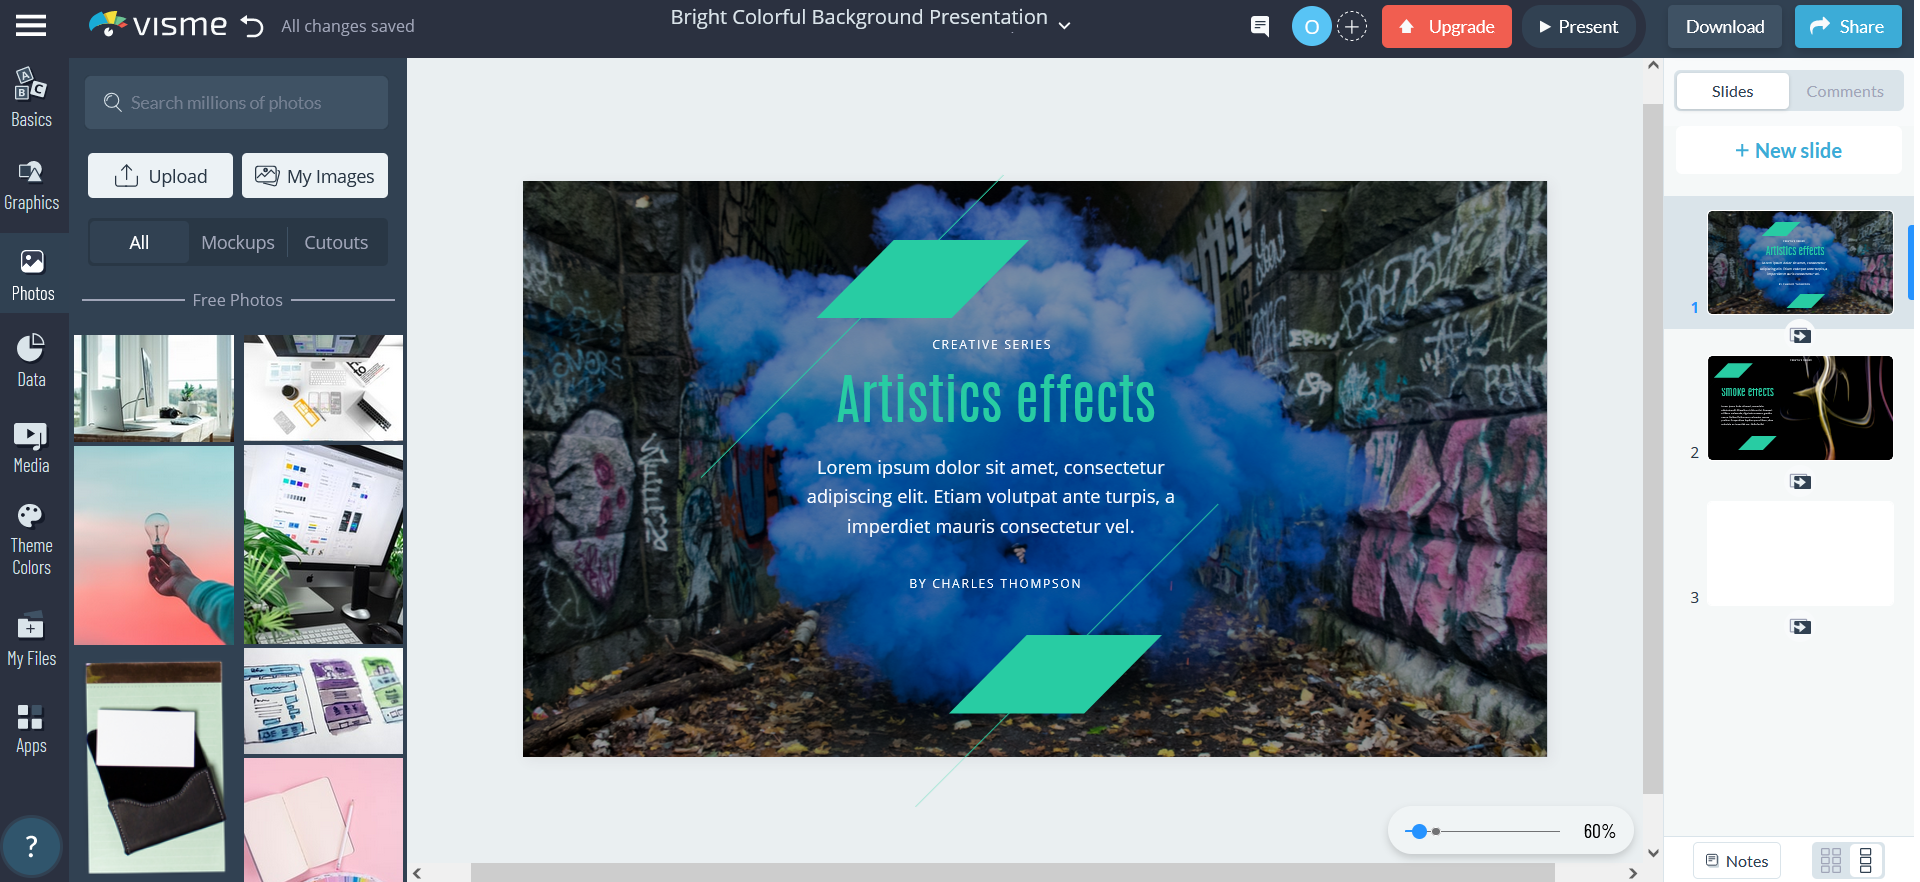Viewport: 1920px width, 882px height.
Task: Switch to grid slide view
Action: 1831,860
